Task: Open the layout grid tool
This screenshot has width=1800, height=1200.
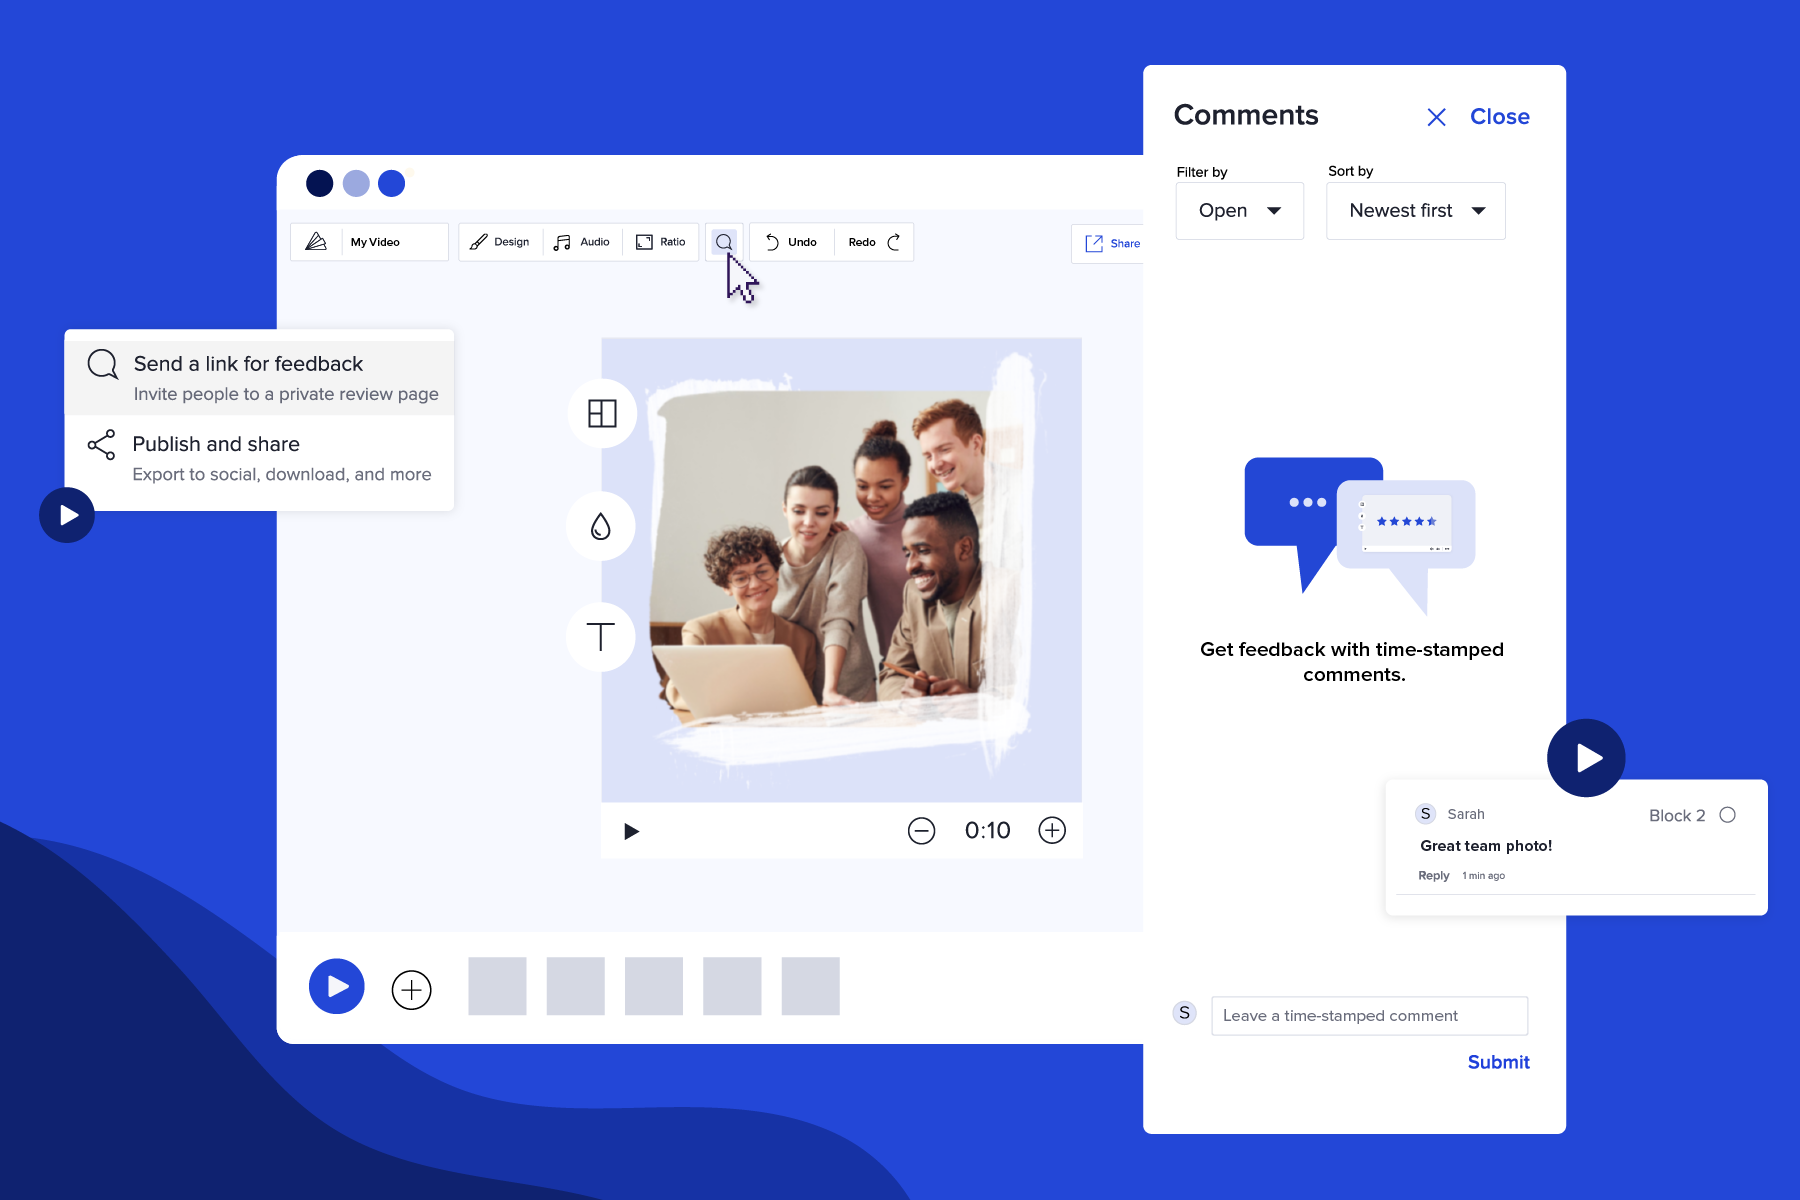Action: 602,413
